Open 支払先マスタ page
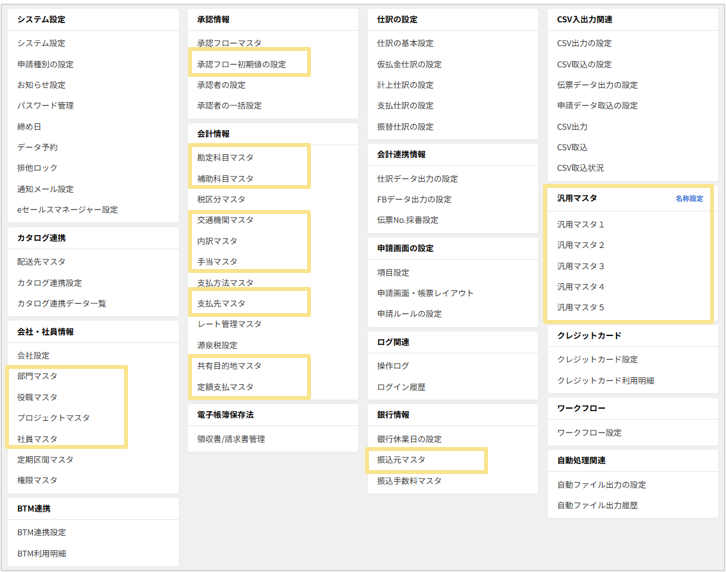Screen dimensions: 726x572 tap(221, 303)
